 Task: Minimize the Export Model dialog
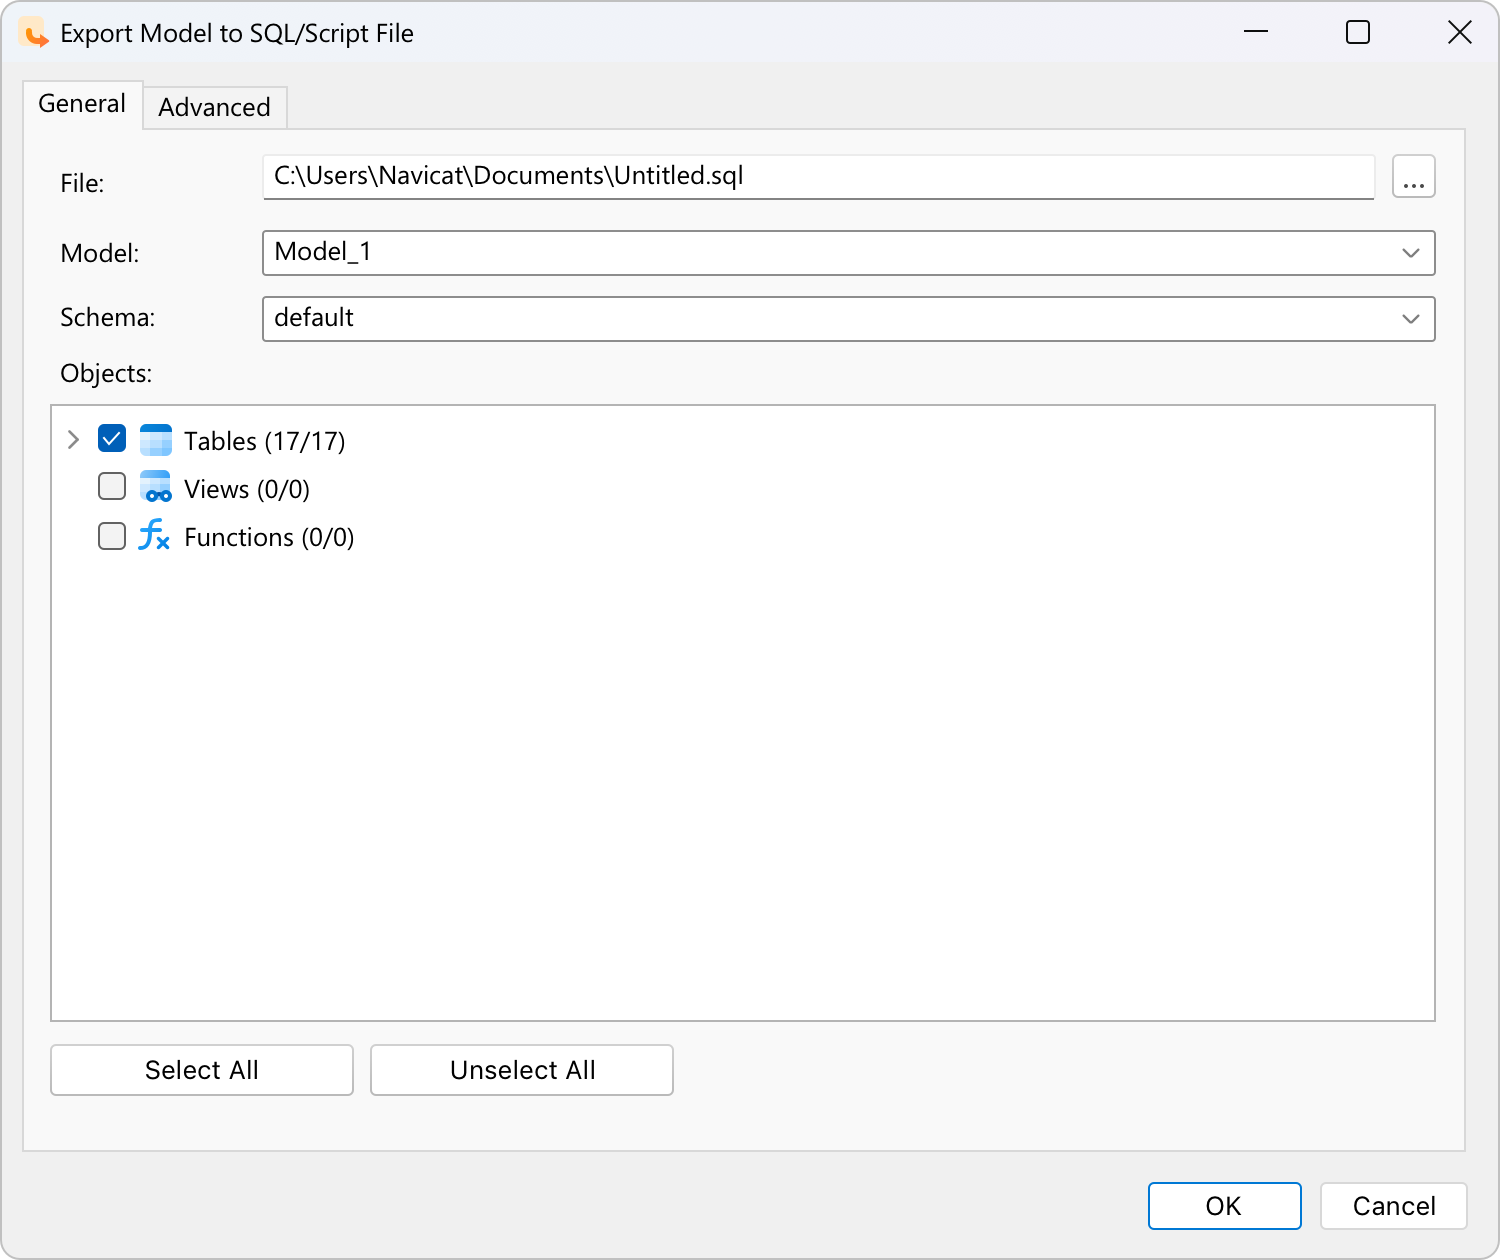(1255, 32)
